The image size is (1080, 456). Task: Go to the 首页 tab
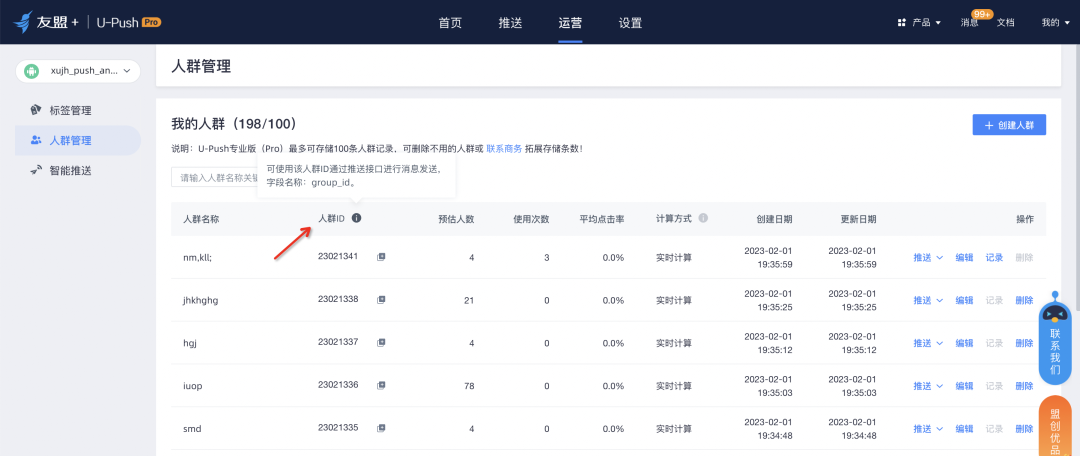[x=450, y=23]
